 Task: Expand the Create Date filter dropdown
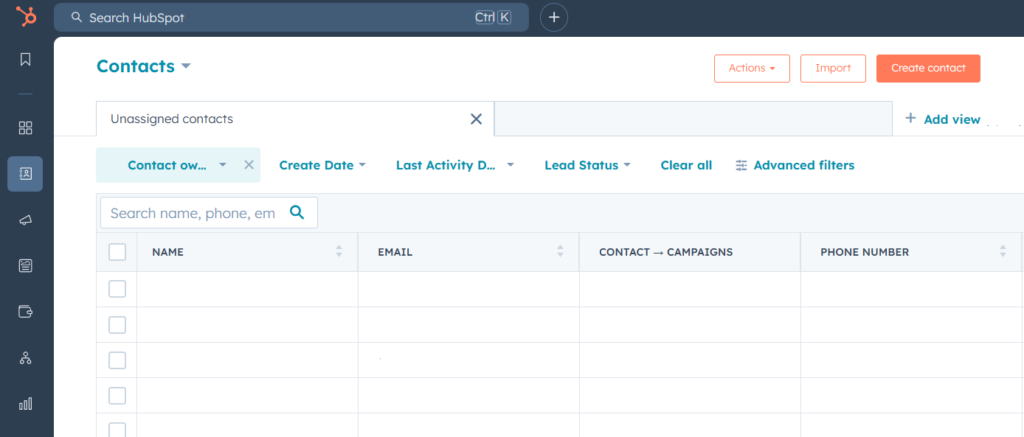point(322,165)
